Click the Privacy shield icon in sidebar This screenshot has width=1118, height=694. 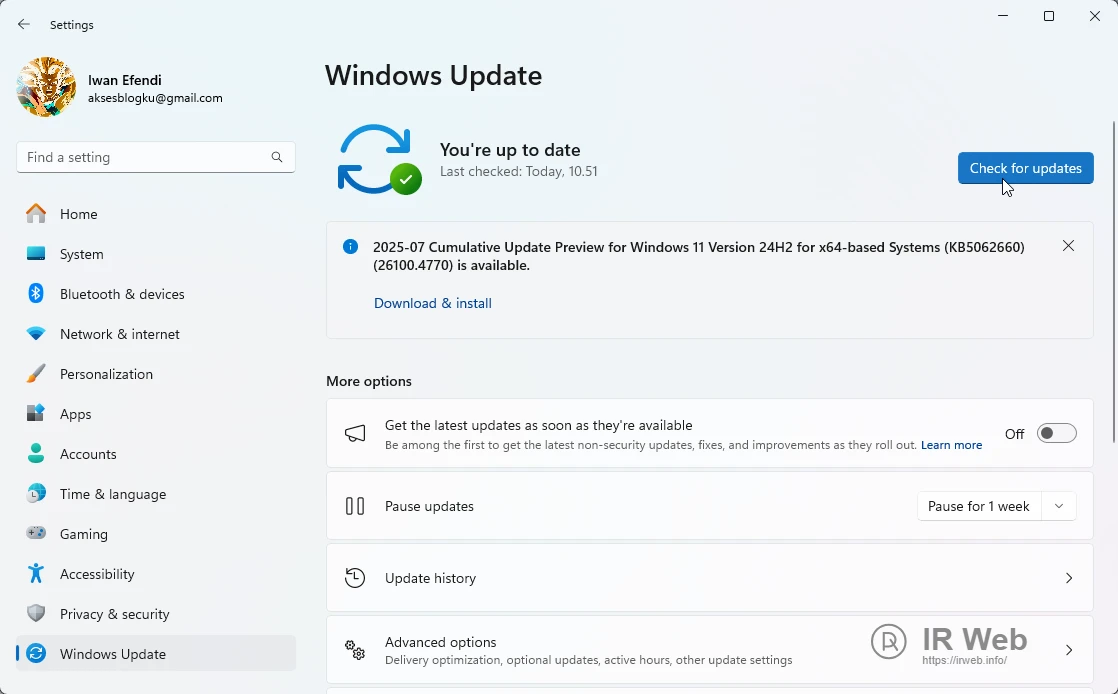36,613
